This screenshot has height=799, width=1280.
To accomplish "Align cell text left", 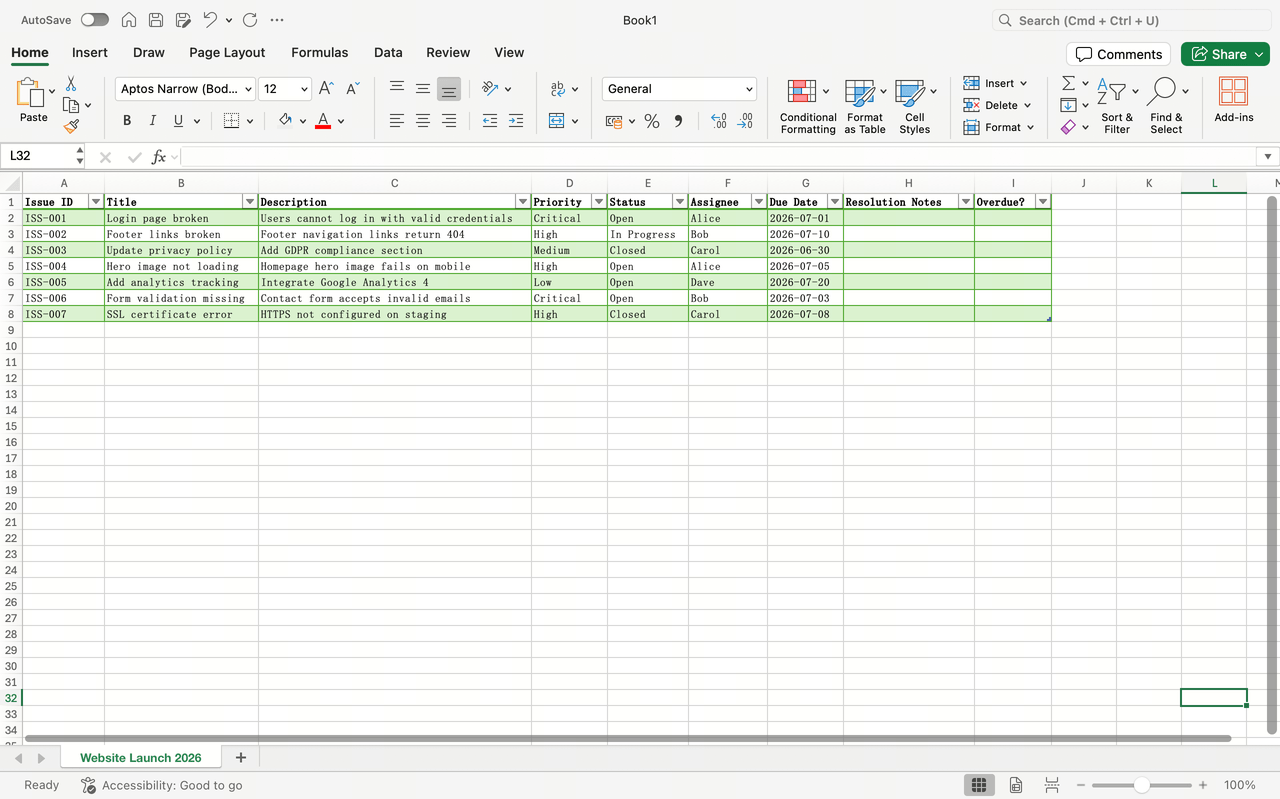I will coord(397,121).
